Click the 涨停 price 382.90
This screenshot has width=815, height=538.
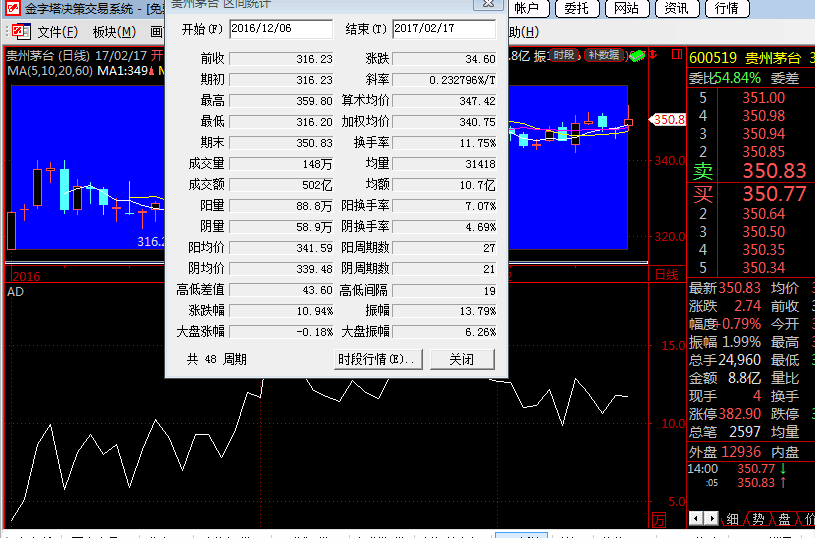pyautogui.click(x=740, y=414)
